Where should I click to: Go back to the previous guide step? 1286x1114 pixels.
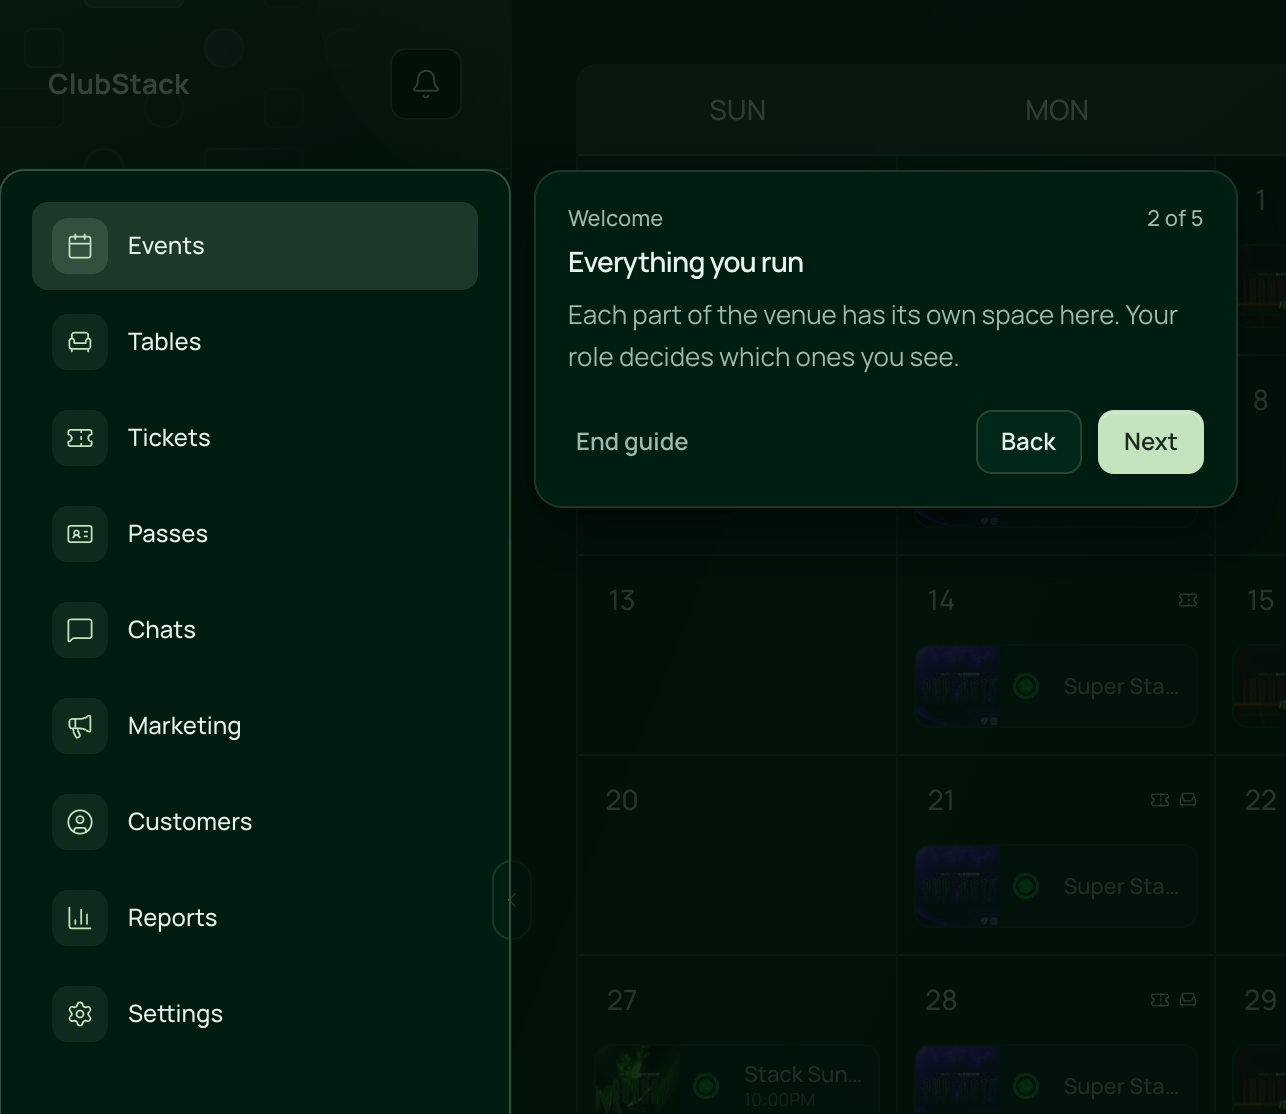click(x=1029, y=442)
